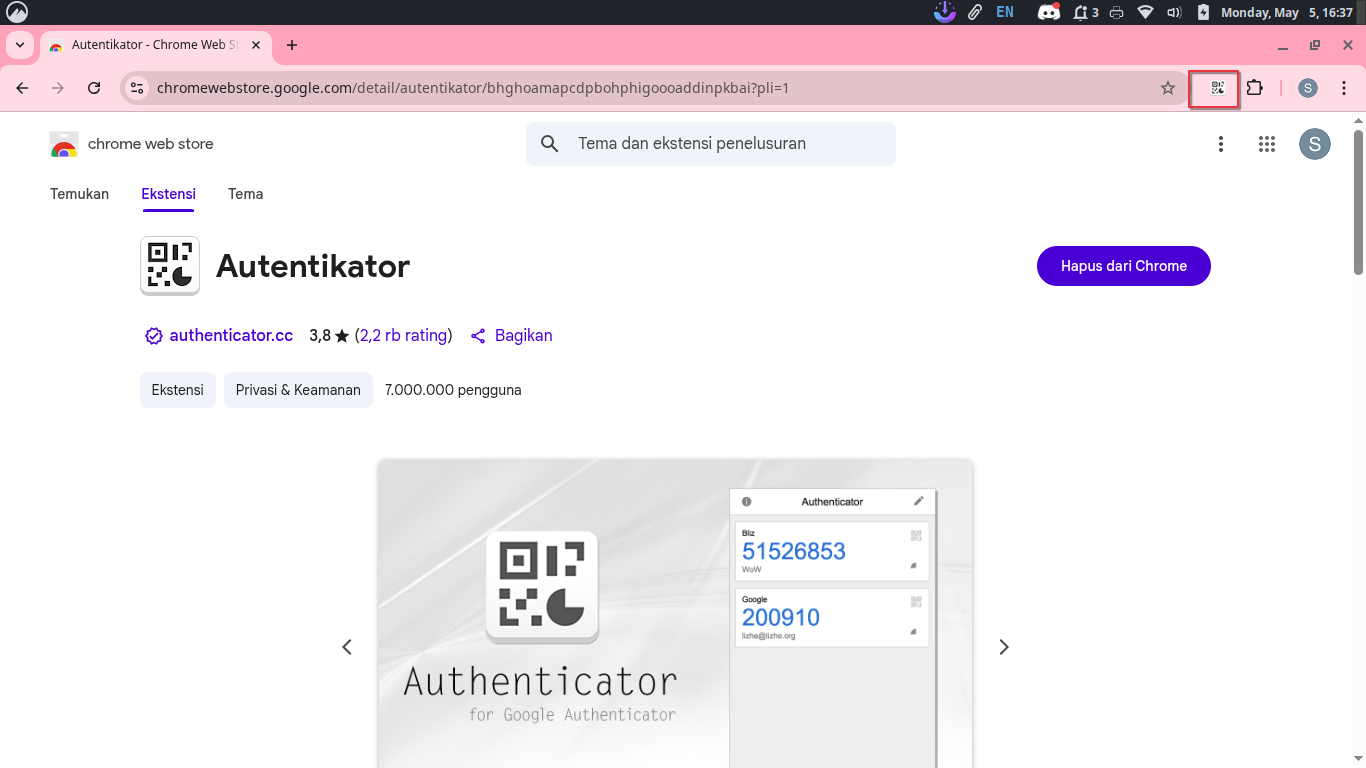The height and width of the screenshot is (768, 1366).
Task: Show the previous screenshot with left arrow
Action: [347, 647]
